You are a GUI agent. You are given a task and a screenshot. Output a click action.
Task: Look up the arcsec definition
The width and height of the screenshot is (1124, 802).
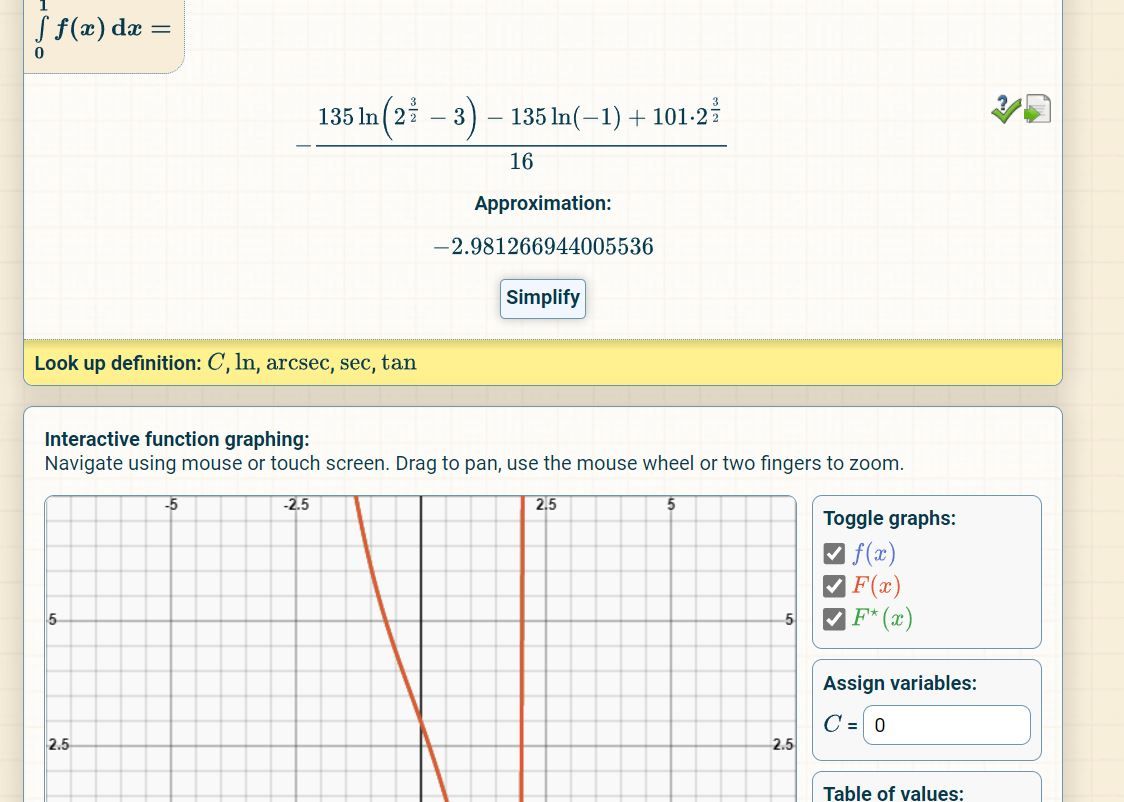pyautogui.click(x=297, y=363)
